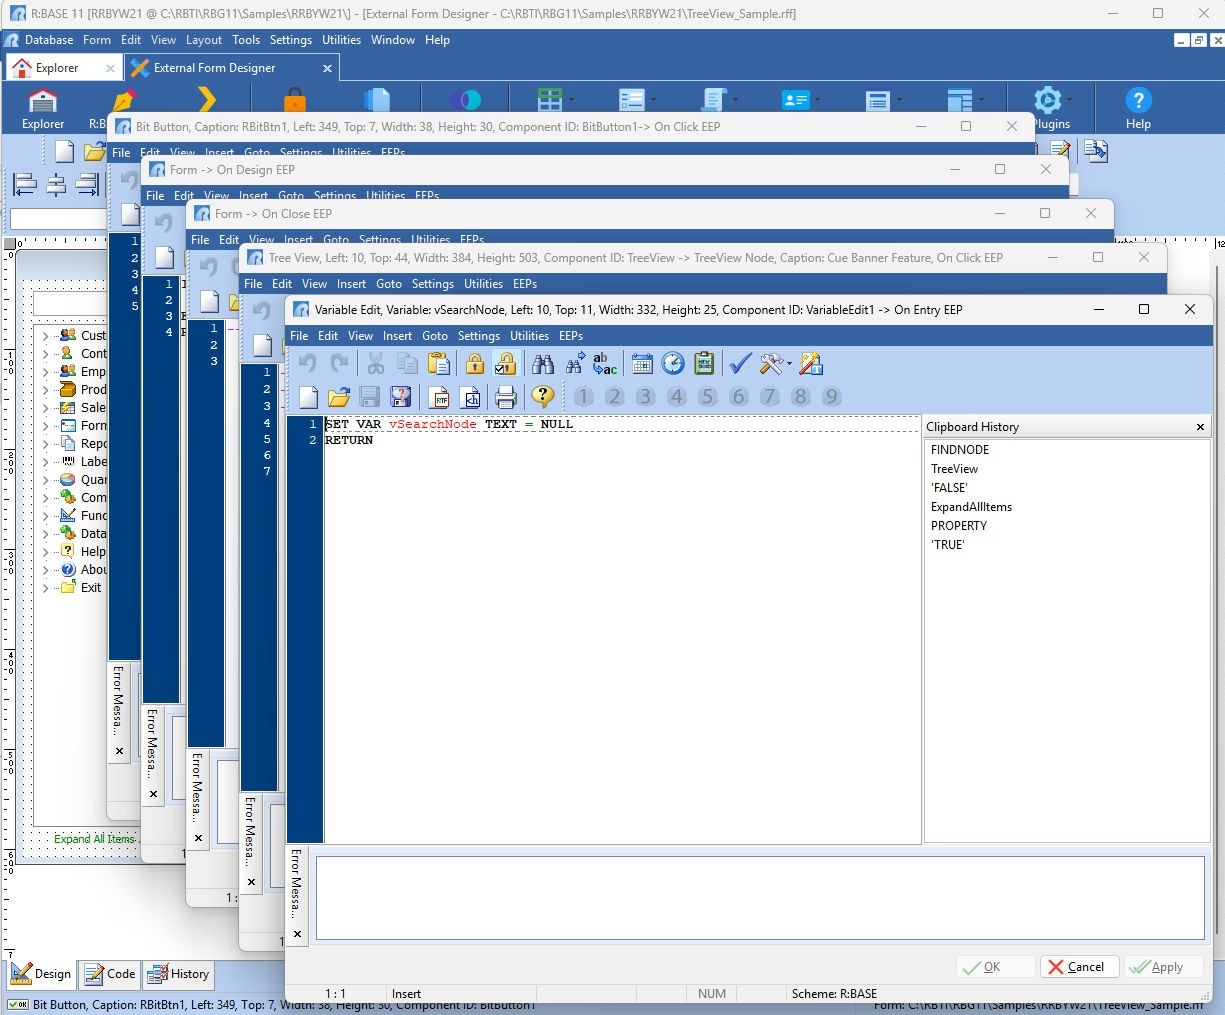Screen dimensions: 1225x1015
Task: Close the Clipboard History panel
Action: (x=1200, y=427)
